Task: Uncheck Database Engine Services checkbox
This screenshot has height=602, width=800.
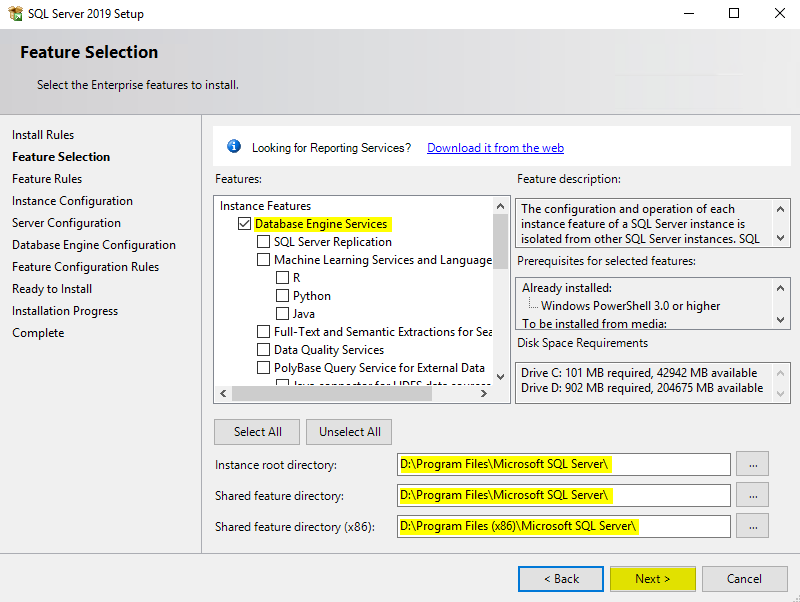Action: (245, 224)
